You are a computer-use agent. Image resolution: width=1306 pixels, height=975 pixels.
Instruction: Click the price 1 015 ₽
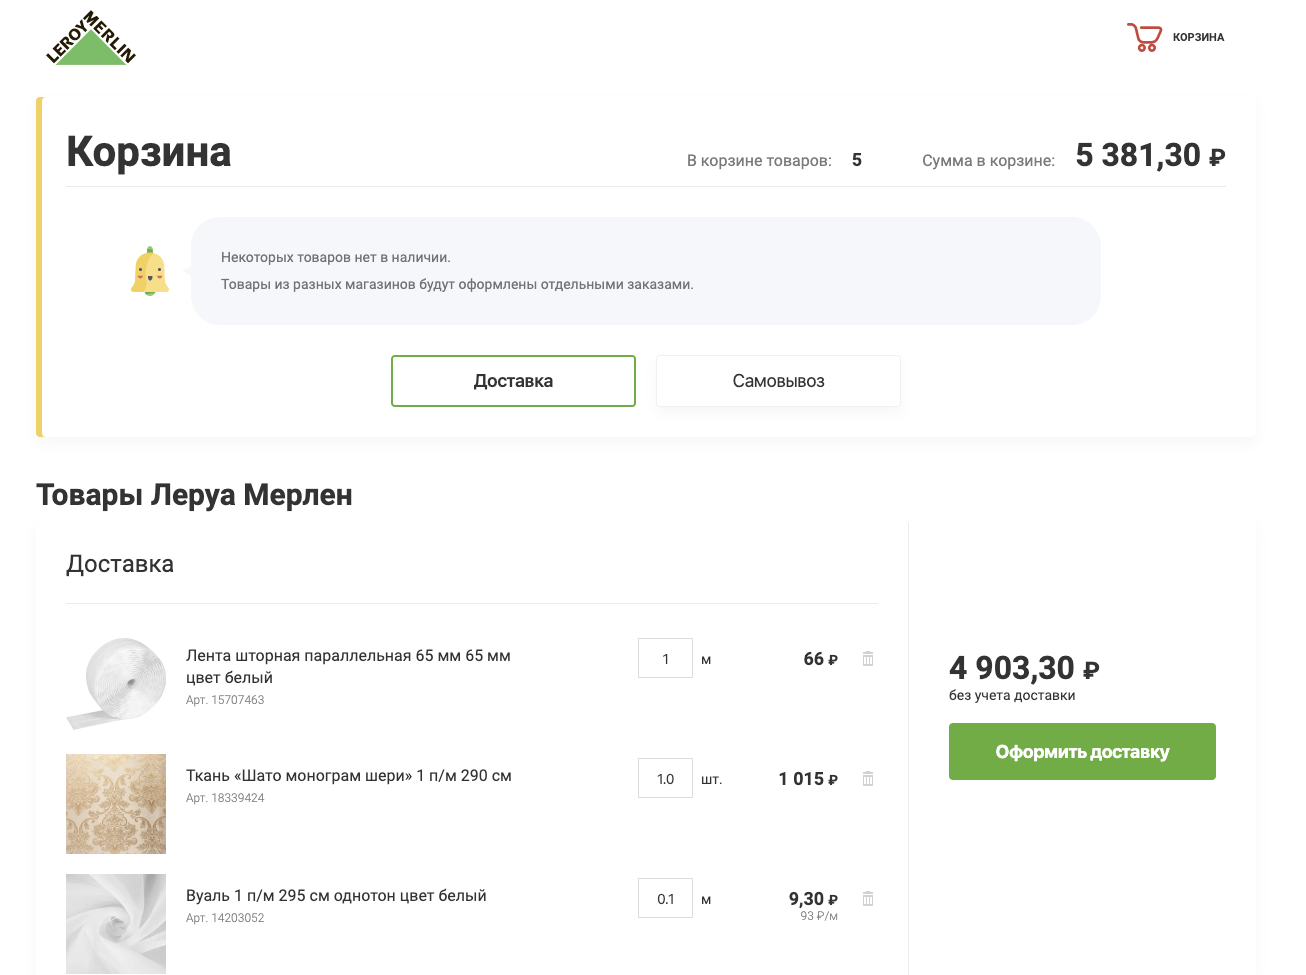pos(808,779)
